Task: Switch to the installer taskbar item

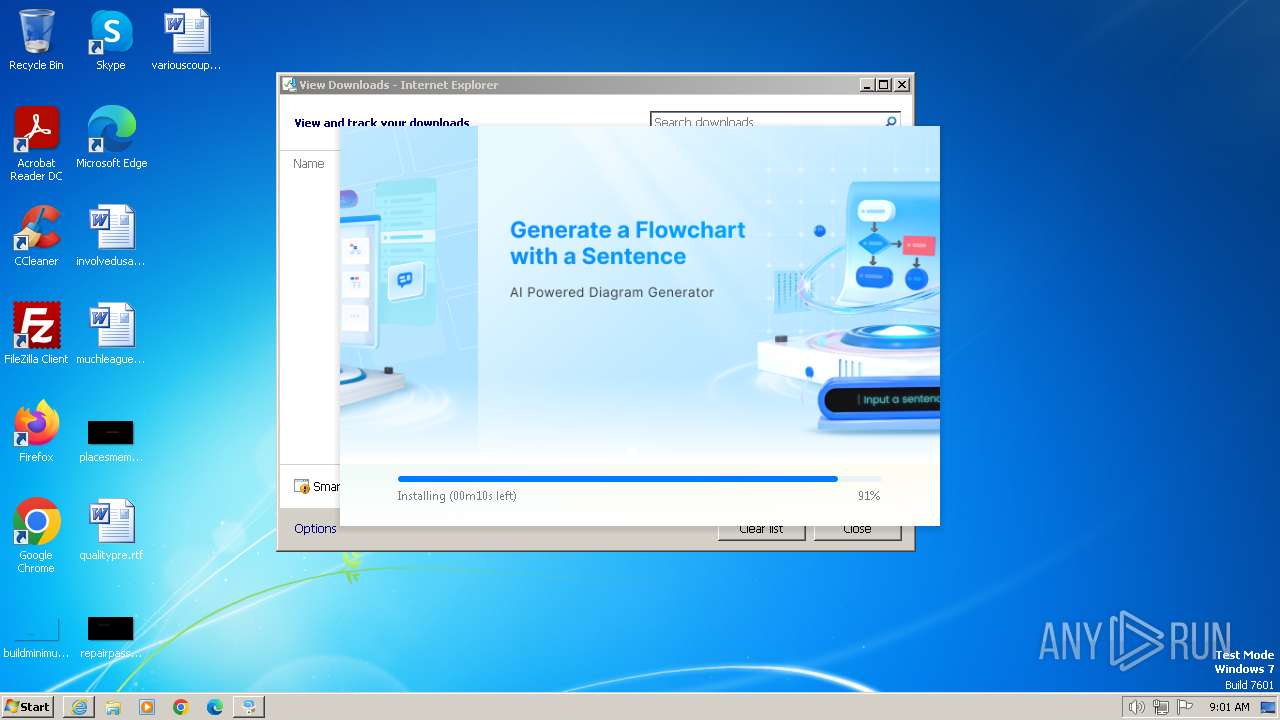Action: tap(249, 707)
